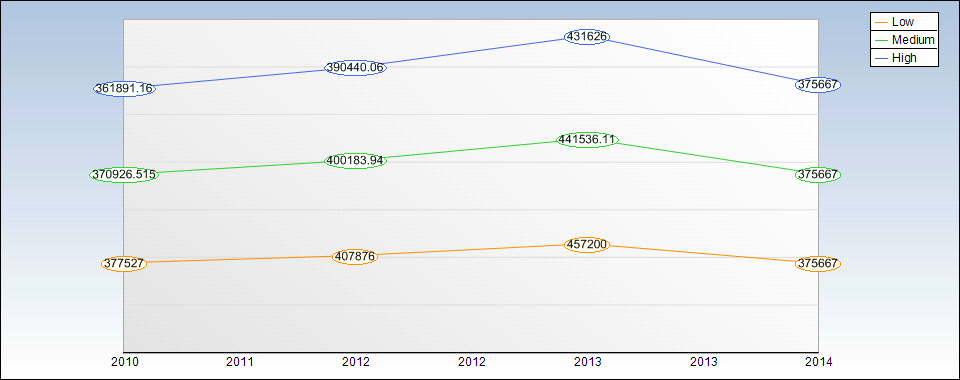Select the 370926.515 data label
This screenshot has width=960, height=380.
click(x=124, y=174)
